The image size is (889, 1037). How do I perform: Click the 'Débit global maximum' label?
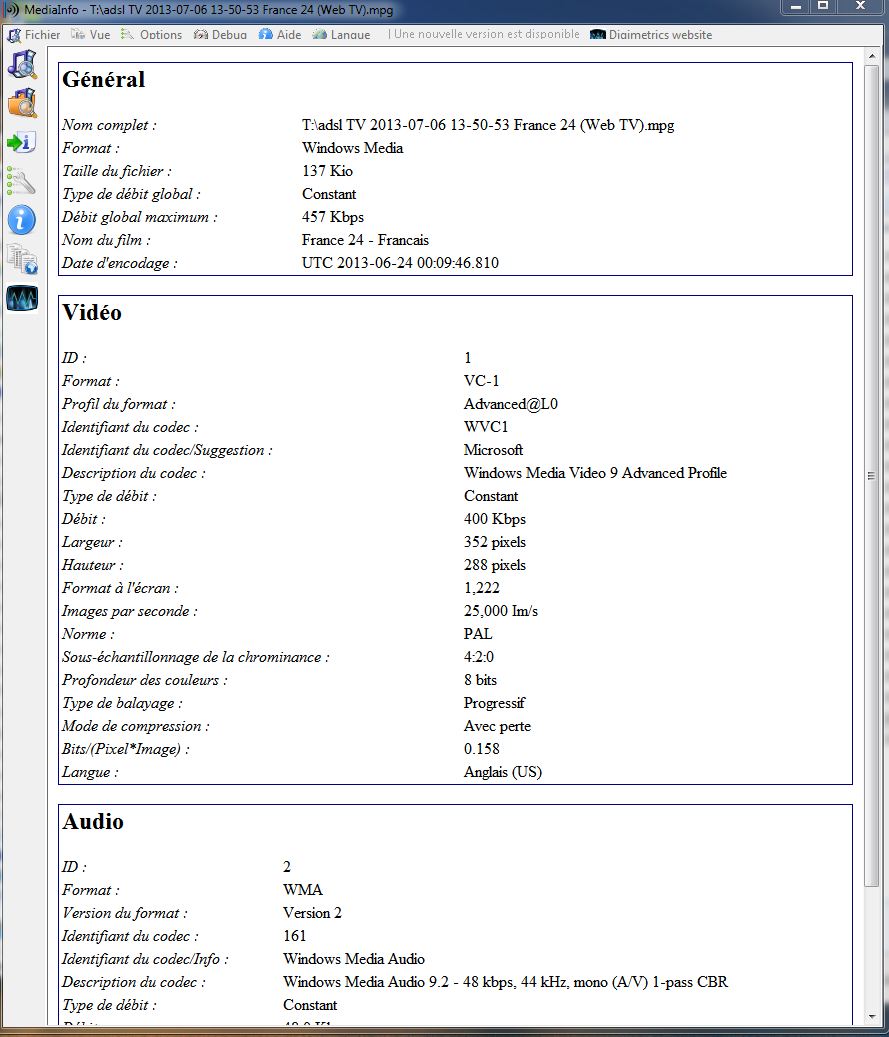(x=140, y=217)
